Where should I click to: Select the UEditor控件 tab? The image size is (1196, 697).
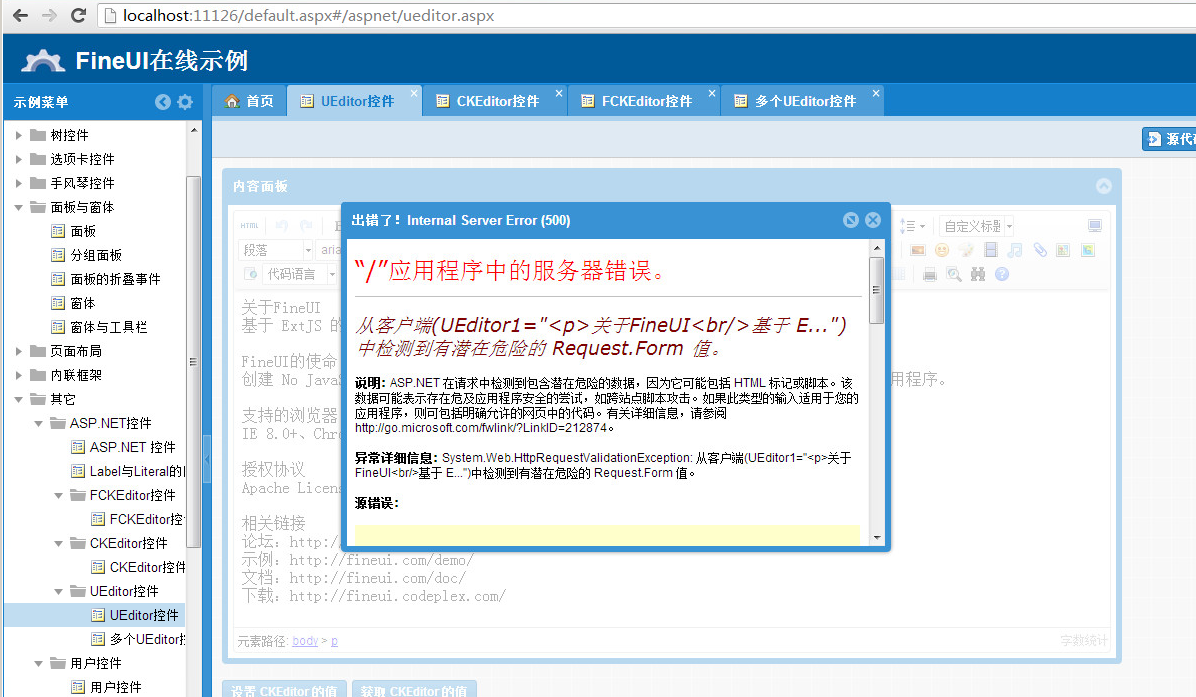(x=355, y=101)
